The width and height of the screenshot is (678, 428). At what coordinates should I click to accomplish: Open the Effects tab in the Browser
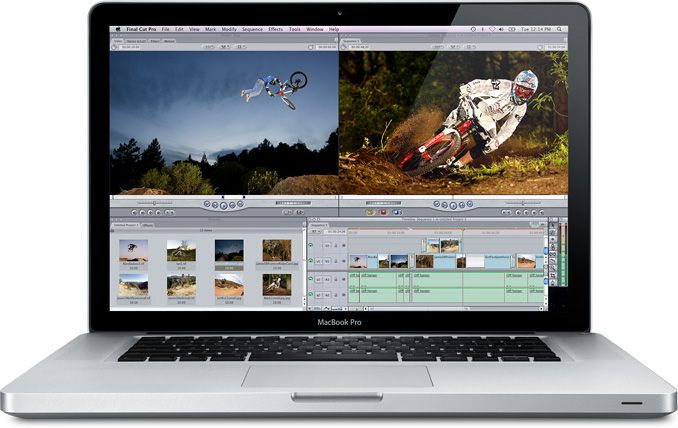coord(147,225)
